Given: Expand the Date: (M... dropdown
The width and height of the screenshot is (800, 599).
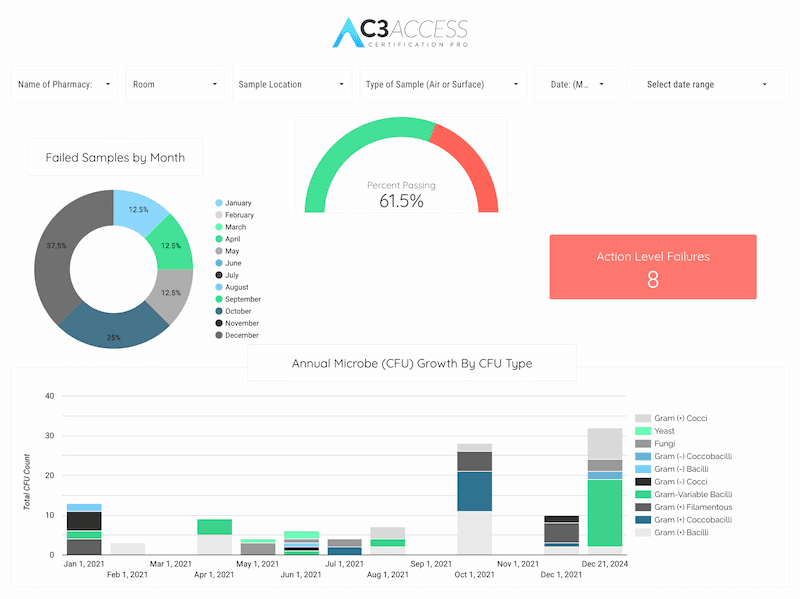Looking at the screenshot, I should click(577, 84).
